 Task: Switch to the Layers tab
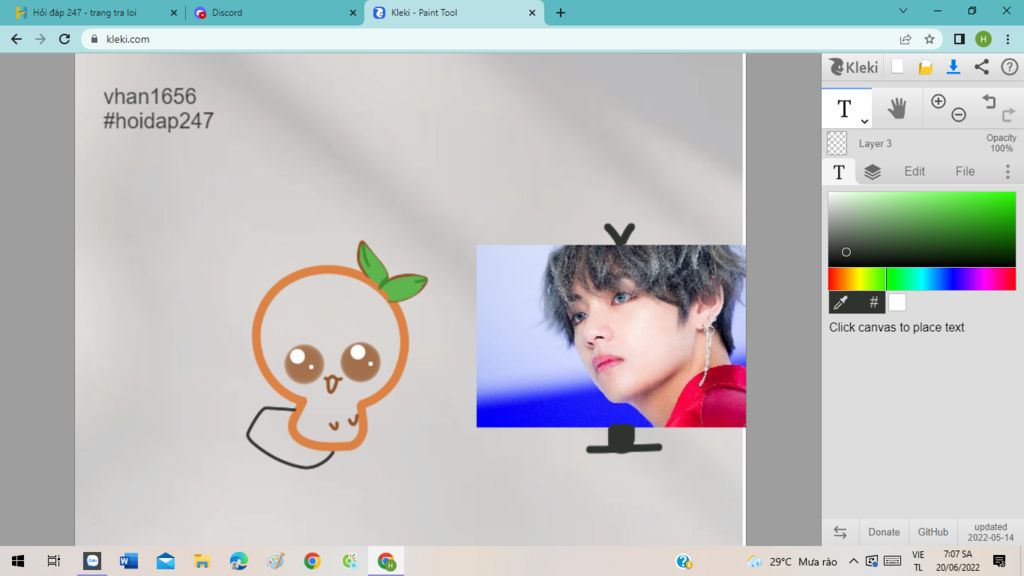pyautogui.click(x=872, y=172)
